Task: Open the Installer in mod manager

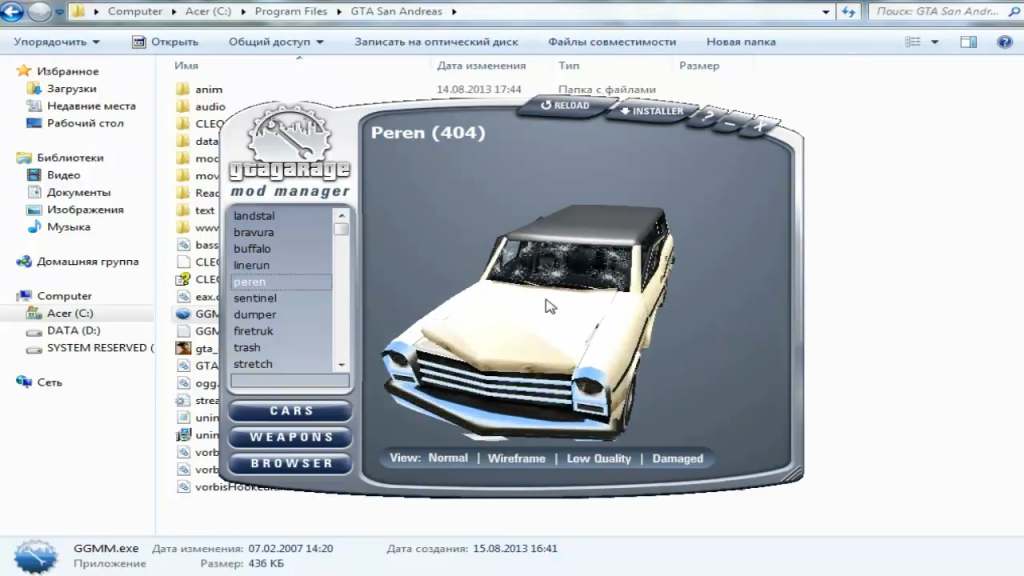Action: (x=651, y=111)
